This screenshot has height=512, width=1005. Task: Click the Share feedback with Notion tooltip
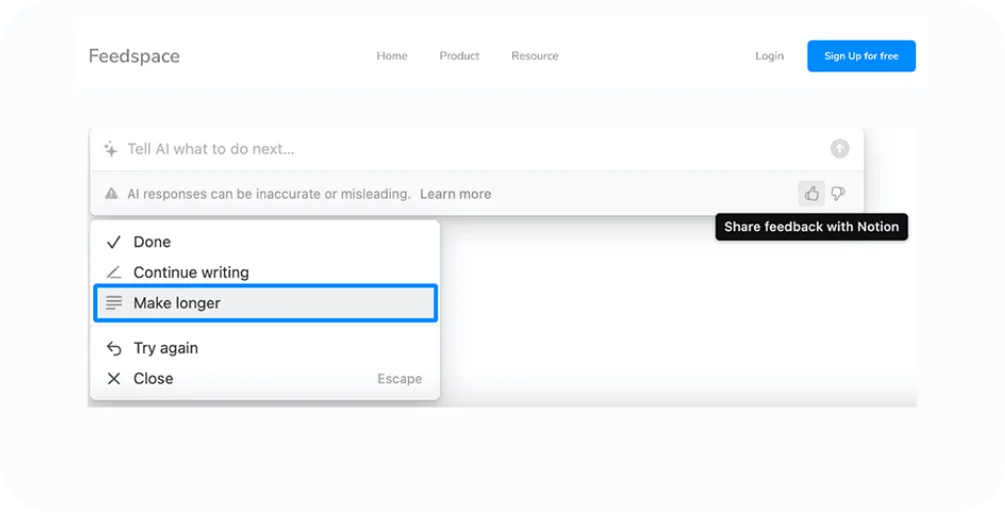coord(811,227)
